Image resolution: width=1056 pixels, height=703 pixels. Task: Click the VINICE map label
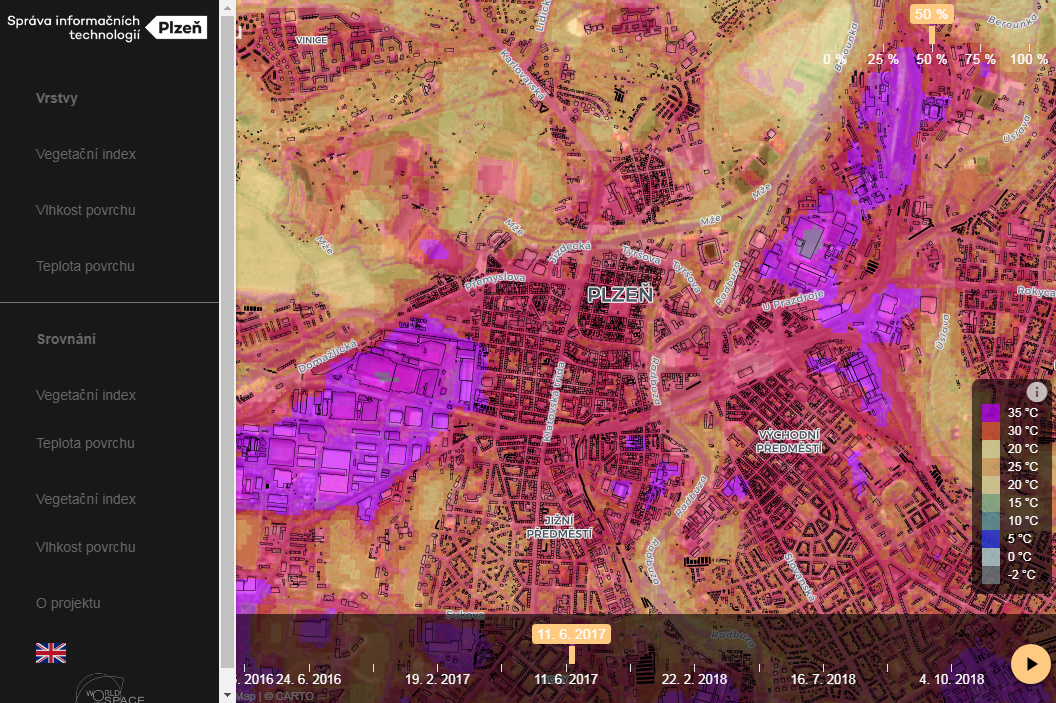point(311,40)
